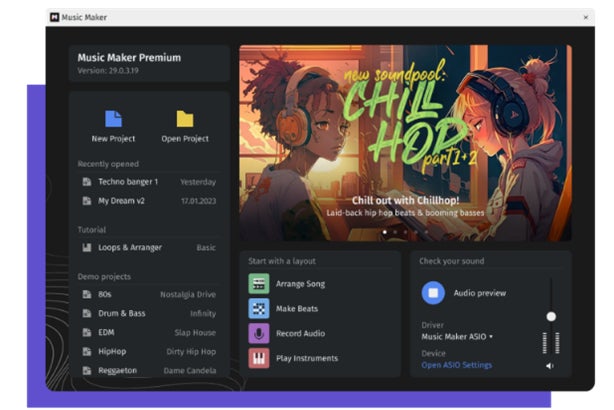Click the "Audio preview" label
Image resolution: width=614 pixels, height=410 pixels.
pos(480,293)
